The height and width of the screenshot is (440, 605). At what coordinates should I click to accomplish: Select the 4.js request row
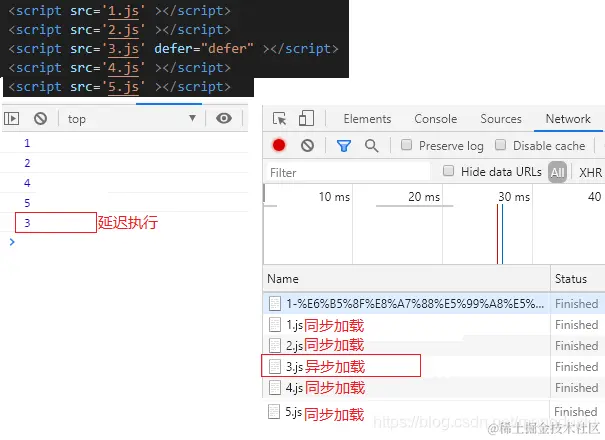[x=434, y=388]
